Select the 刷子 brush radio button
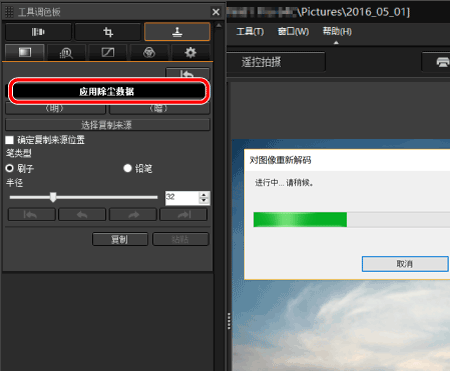The width and height of the screenshot is (450, 371). pyautogui.click(x=9, y=168)
